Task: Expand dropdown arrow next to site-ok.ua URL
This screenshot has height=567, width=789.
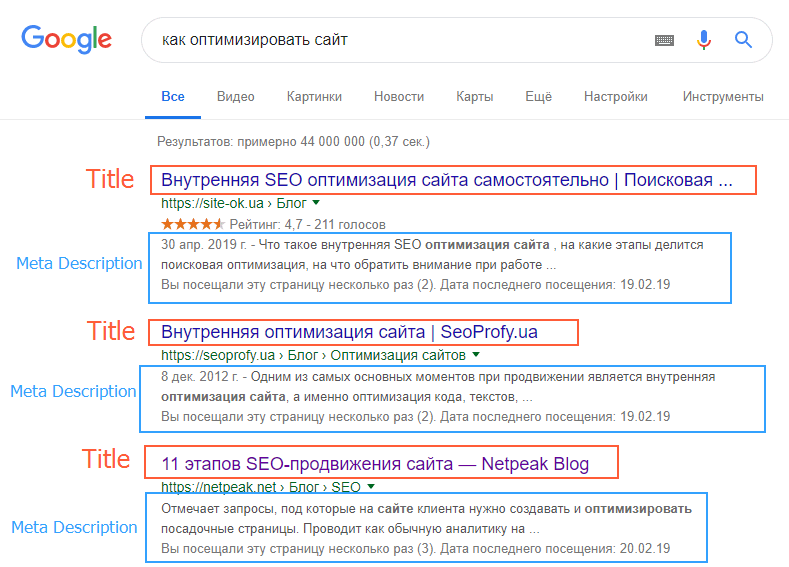Action: tap(316, 203)
